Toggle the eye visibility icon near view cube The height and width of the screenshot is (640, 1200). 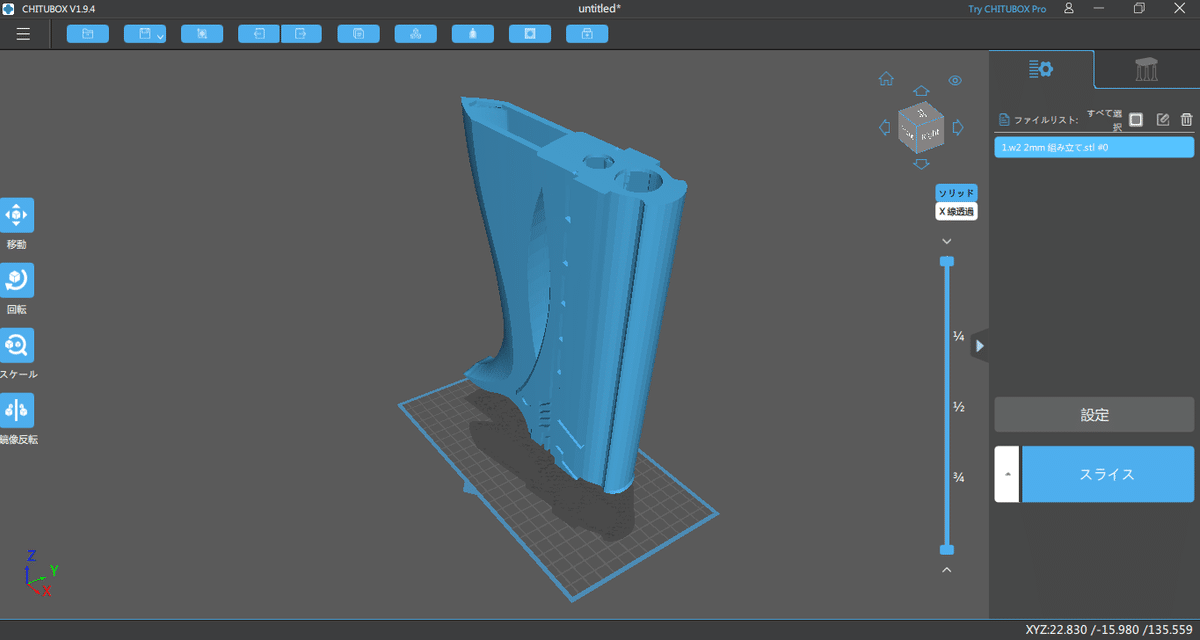(955, 80)
